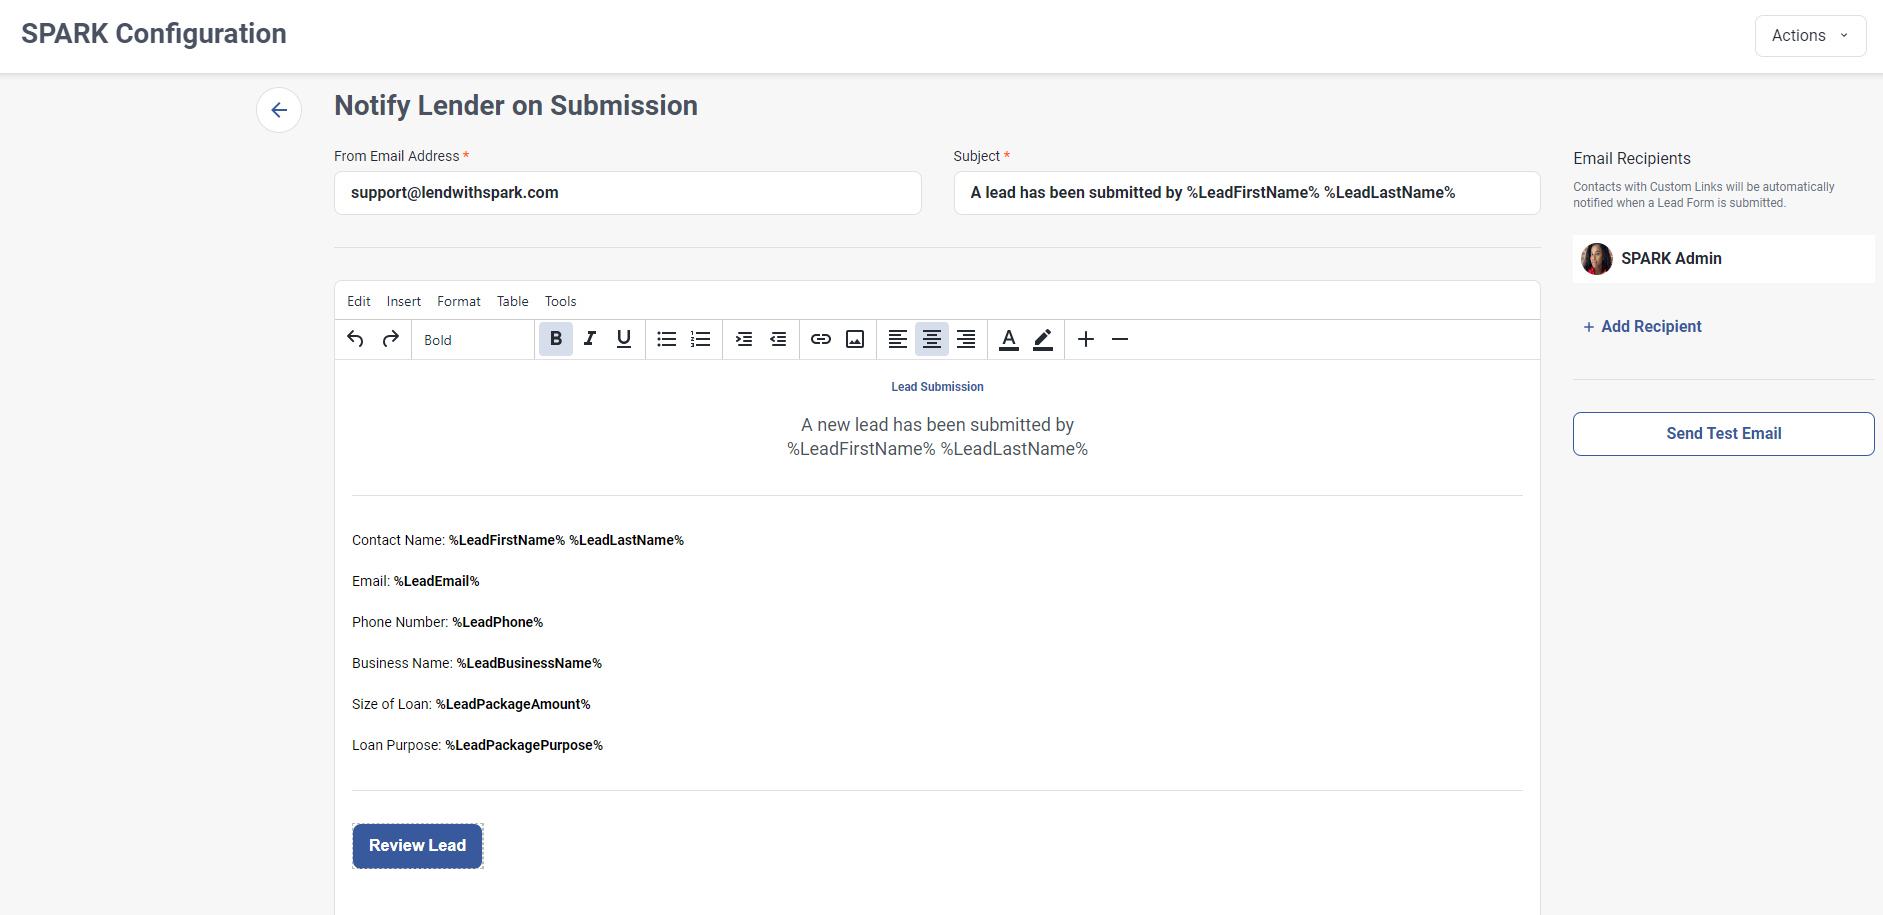Open the Table menu

513,301
